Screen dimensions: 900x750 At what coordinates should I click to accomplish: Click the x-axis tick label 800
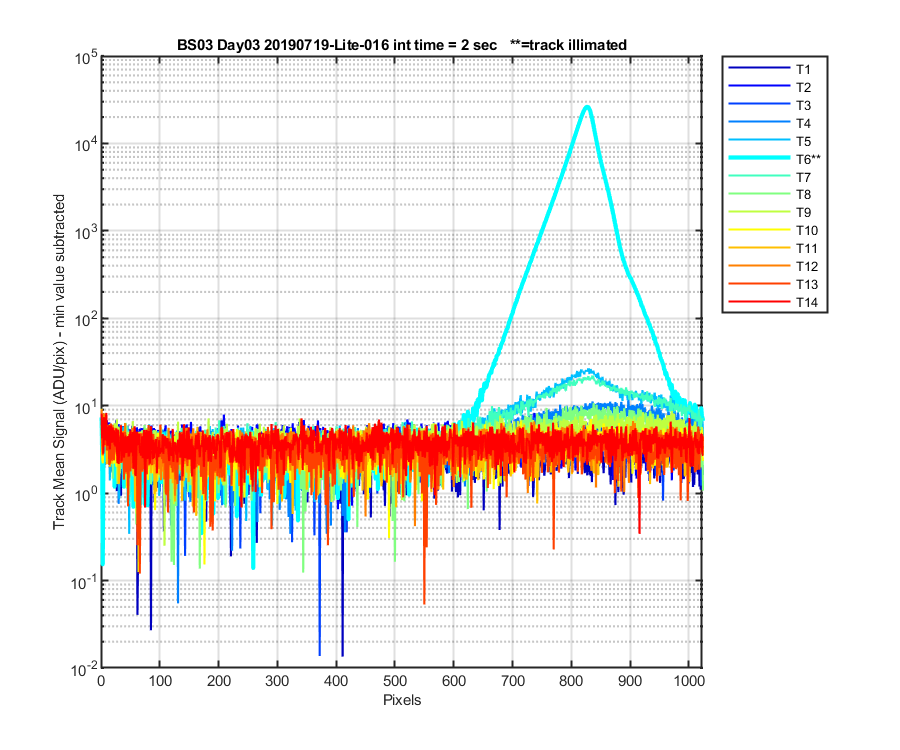click(x=571, y=681)
